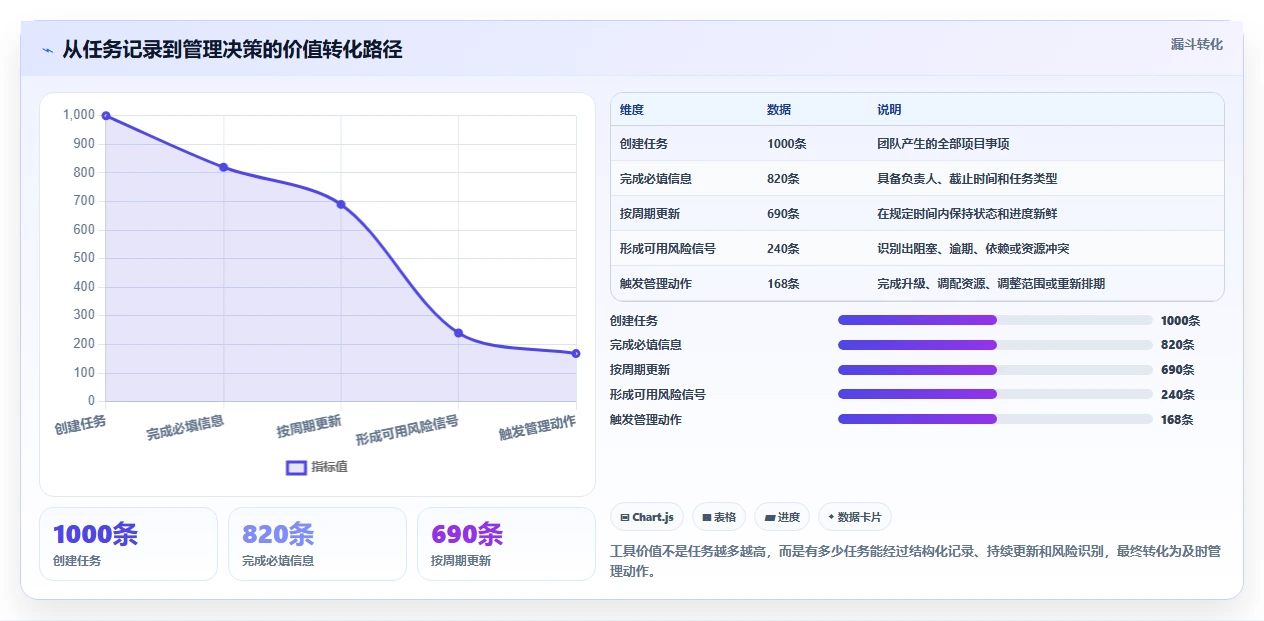This screenshot has height=621, width=1264.
Task: Click cell 识别出阻塞、逾期、依赖或资源冲突
Action: (973, 249)
